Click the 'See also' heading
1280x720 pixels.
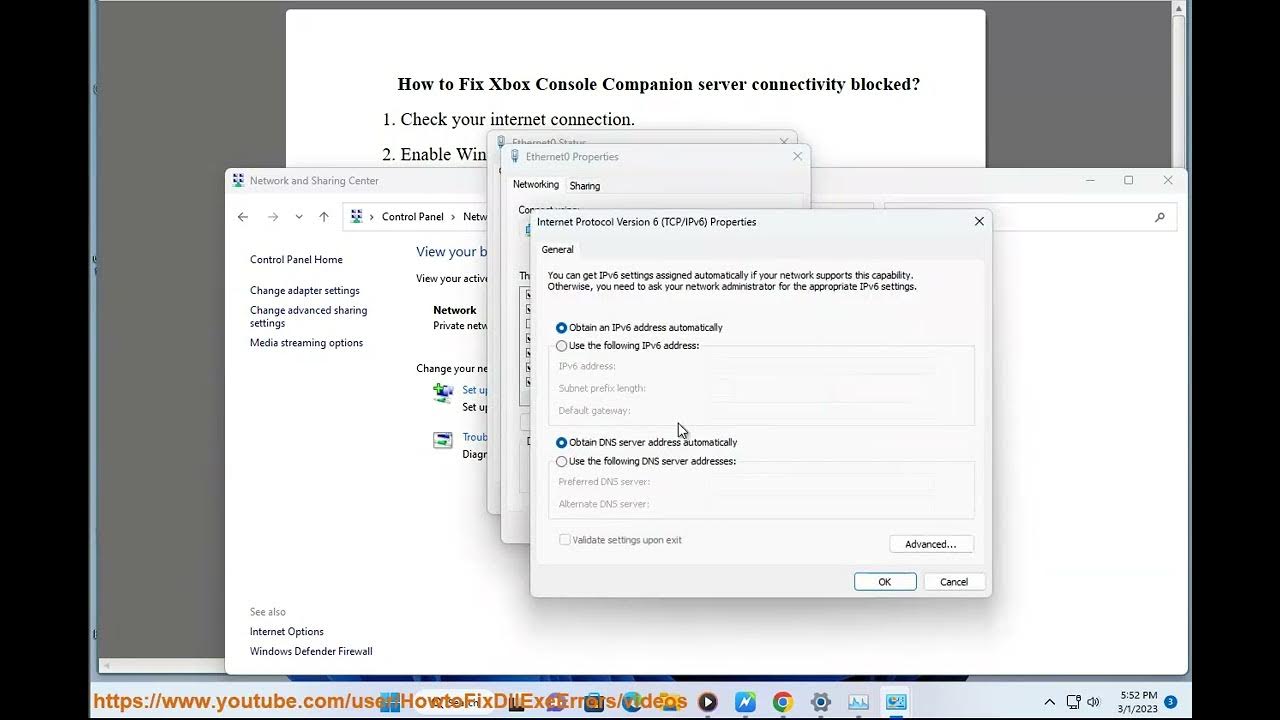[x=268, y=612]
